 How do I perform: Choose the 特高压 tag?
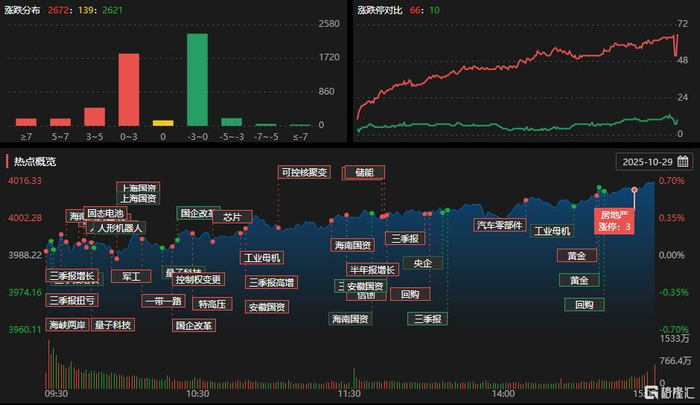point(212,304)
